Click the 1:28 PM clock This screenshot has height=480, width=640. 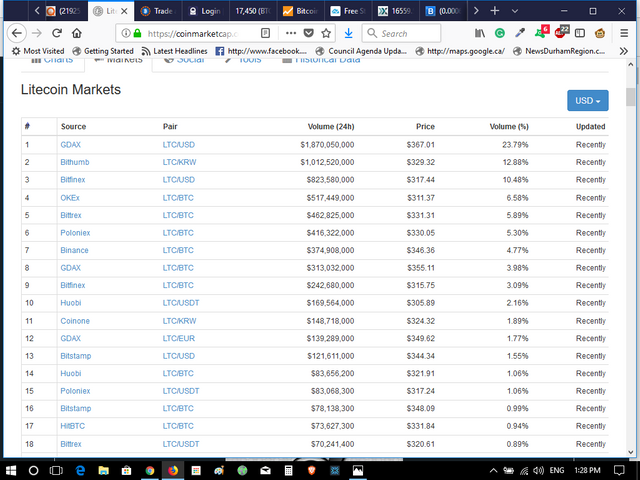pos(587,471)
